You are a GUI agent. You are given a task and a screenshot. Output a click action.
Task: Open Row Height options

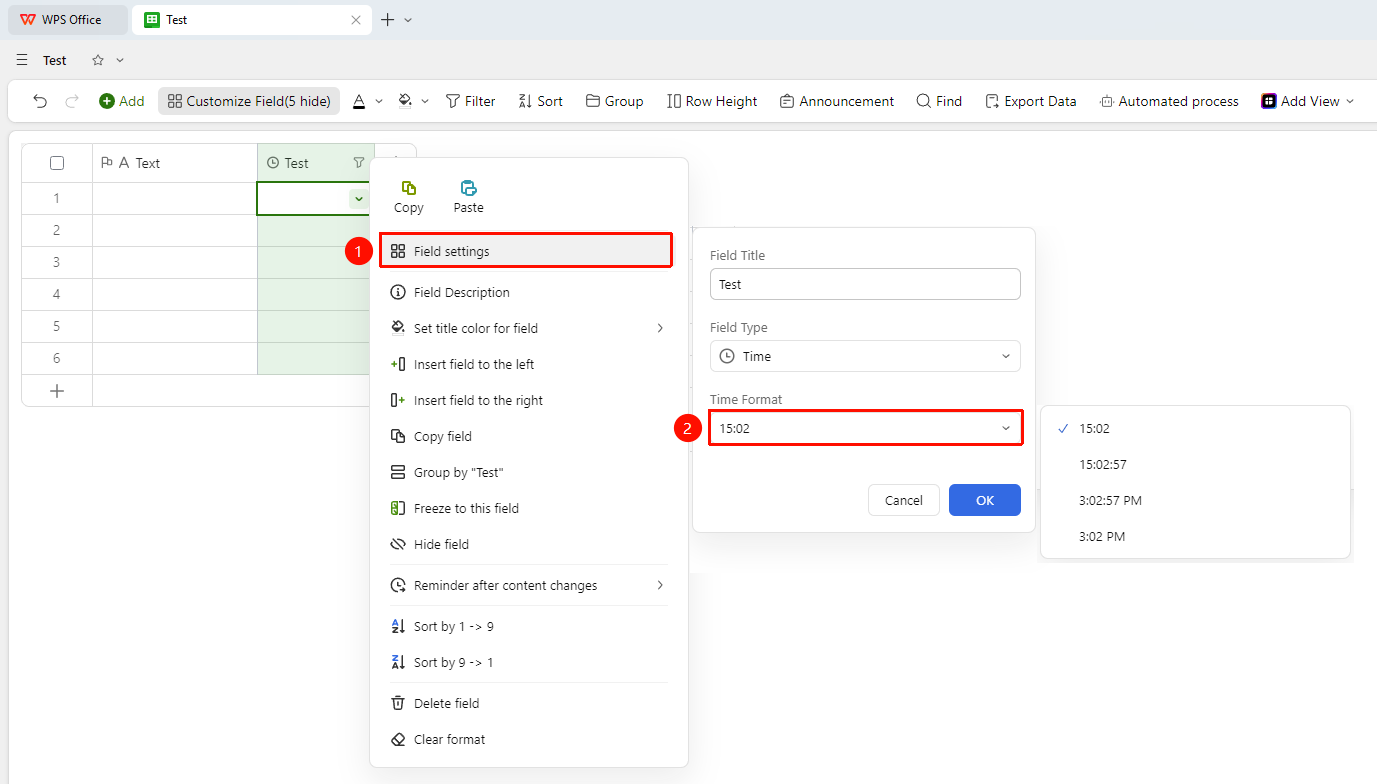712,101
